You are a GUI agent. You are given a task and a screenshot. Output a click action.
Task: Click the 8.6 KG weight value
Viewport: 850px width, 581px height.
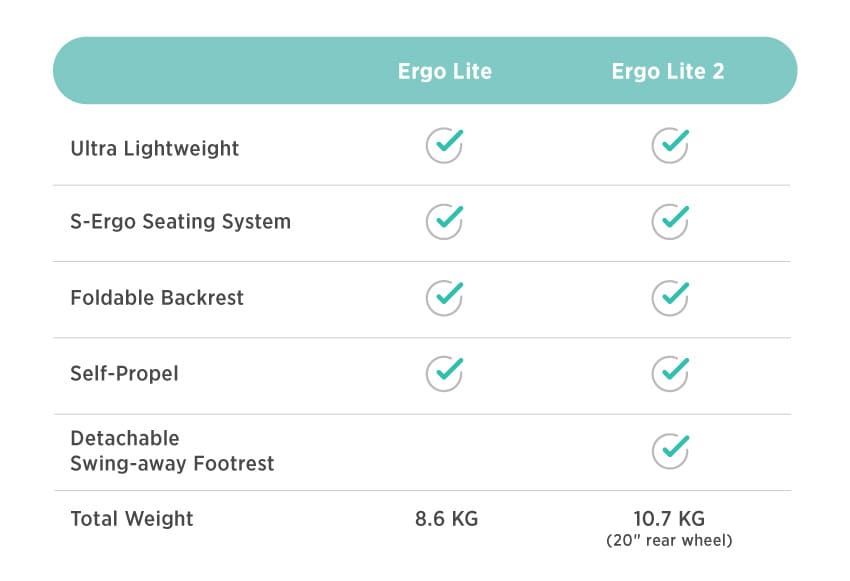(x=447, y=519)
